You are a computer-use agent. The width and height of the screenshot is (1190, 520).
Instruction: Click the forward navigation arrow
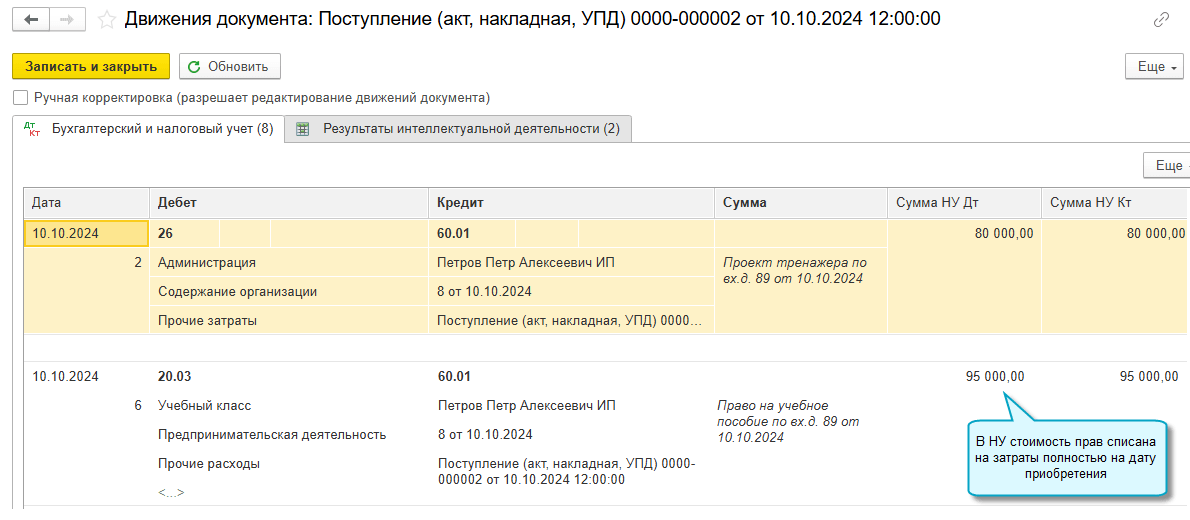point(66,19)
